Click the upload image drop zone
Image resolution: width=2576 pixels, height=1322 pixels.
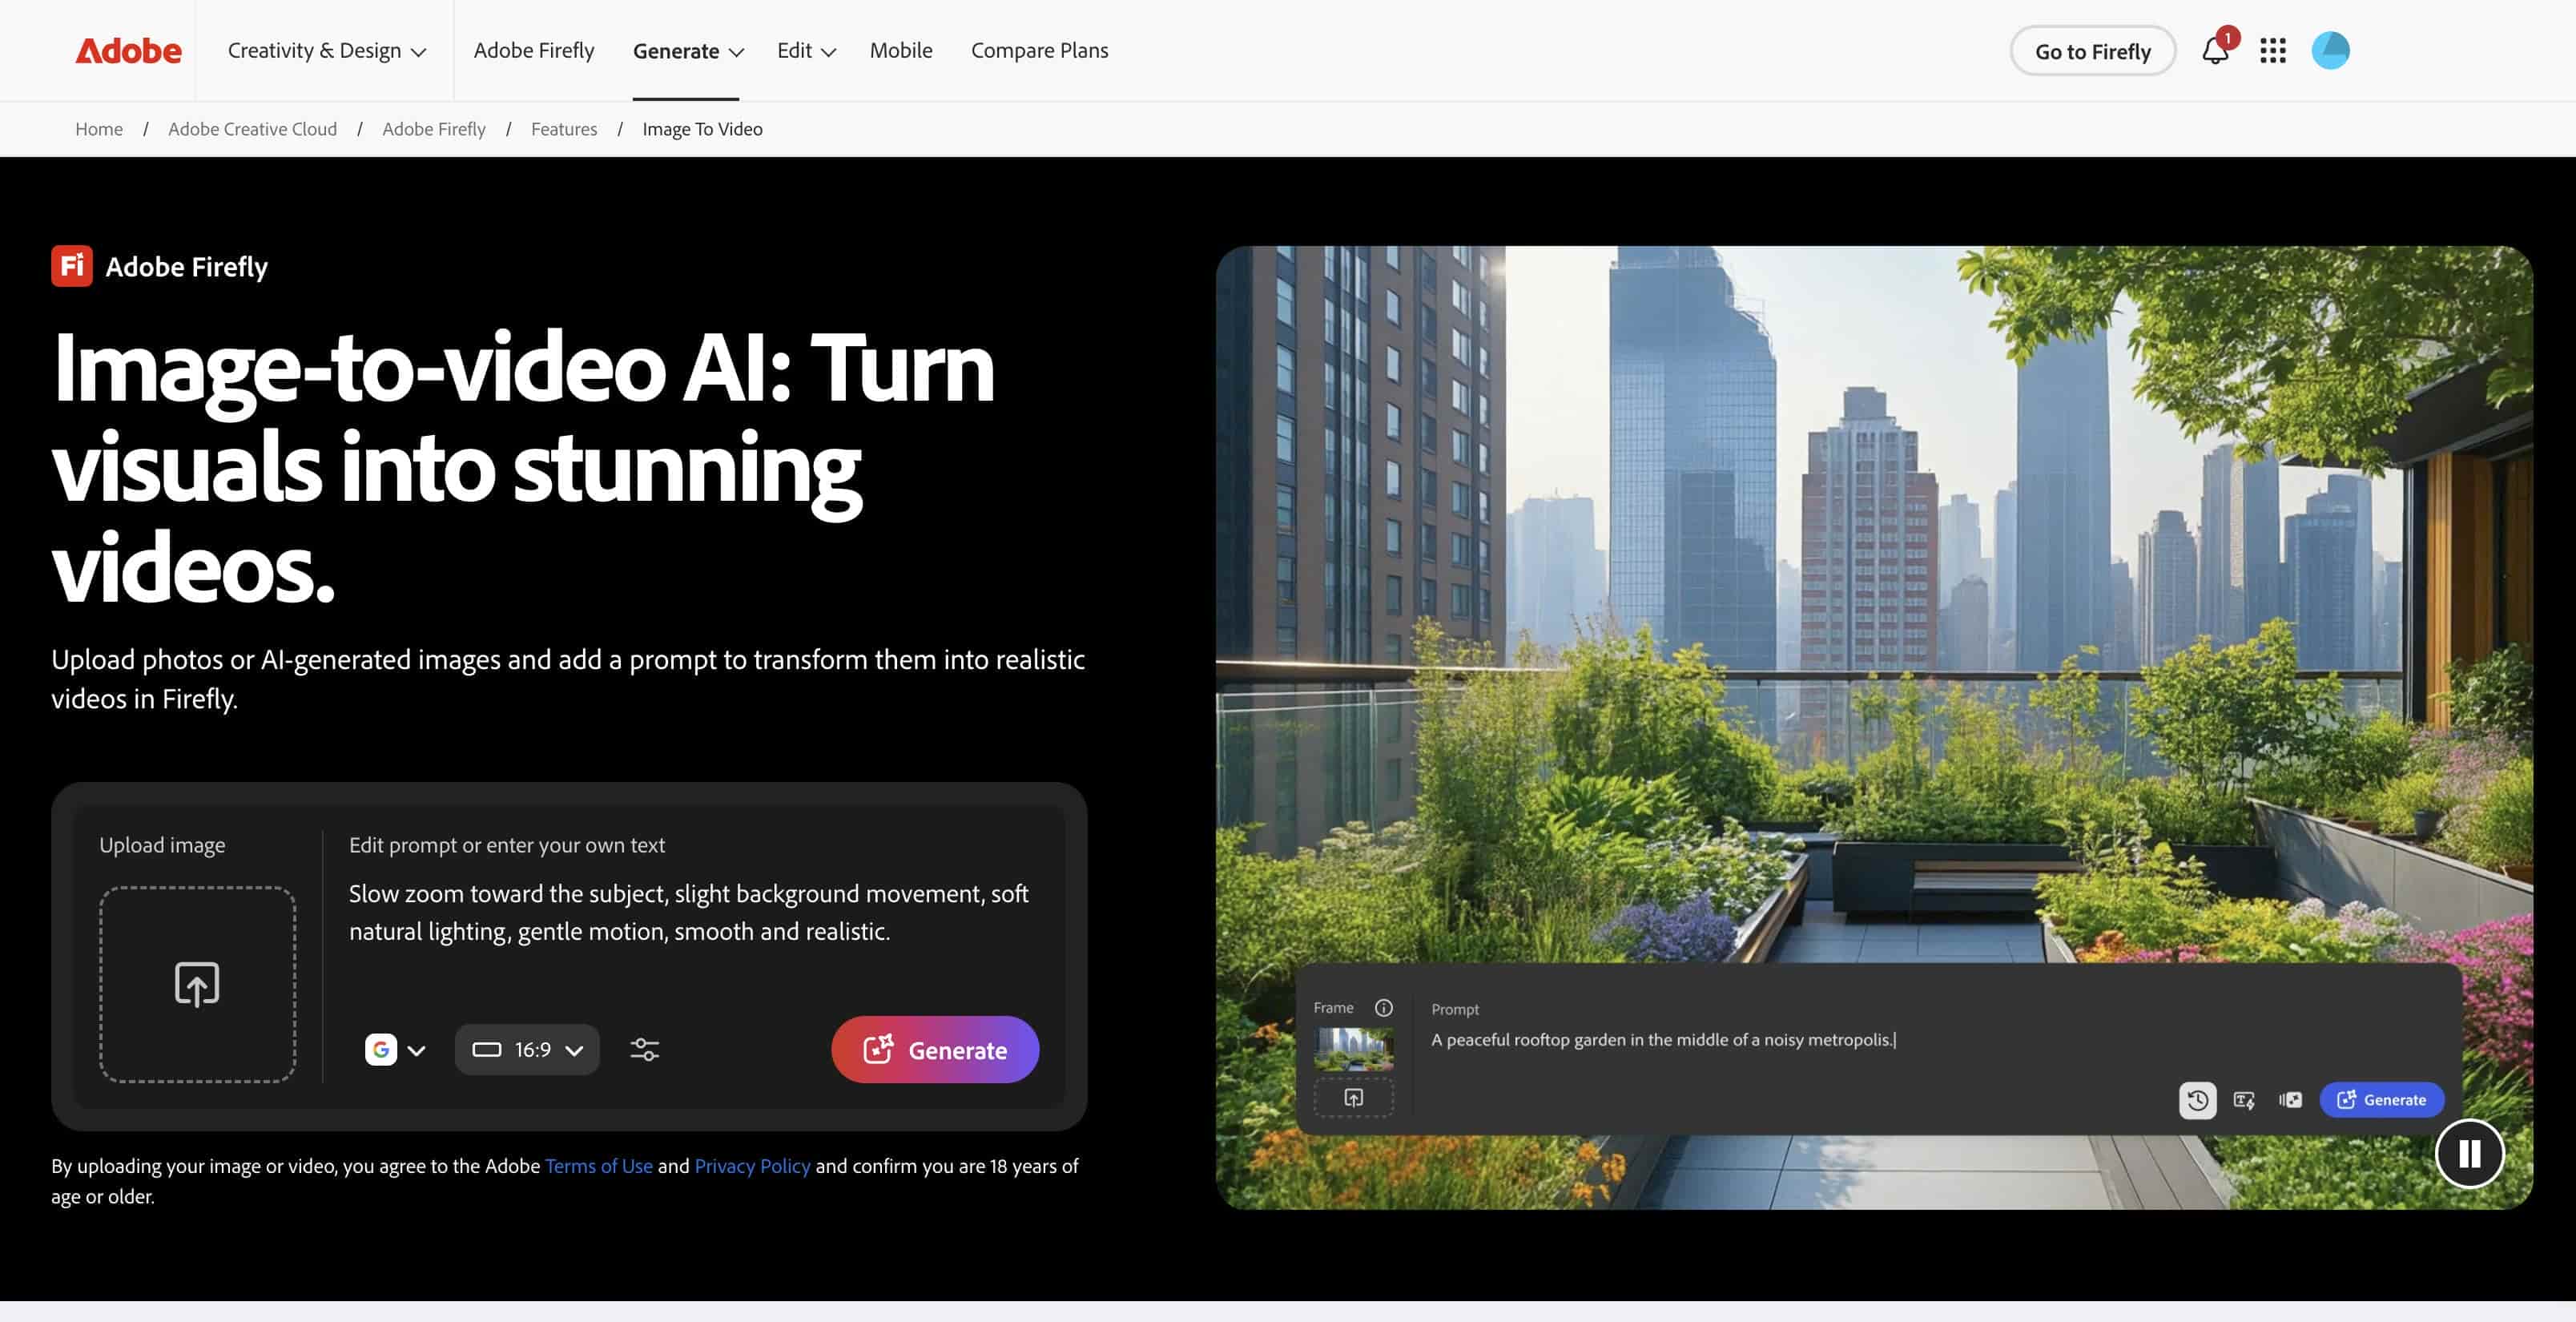pos(197,984)
